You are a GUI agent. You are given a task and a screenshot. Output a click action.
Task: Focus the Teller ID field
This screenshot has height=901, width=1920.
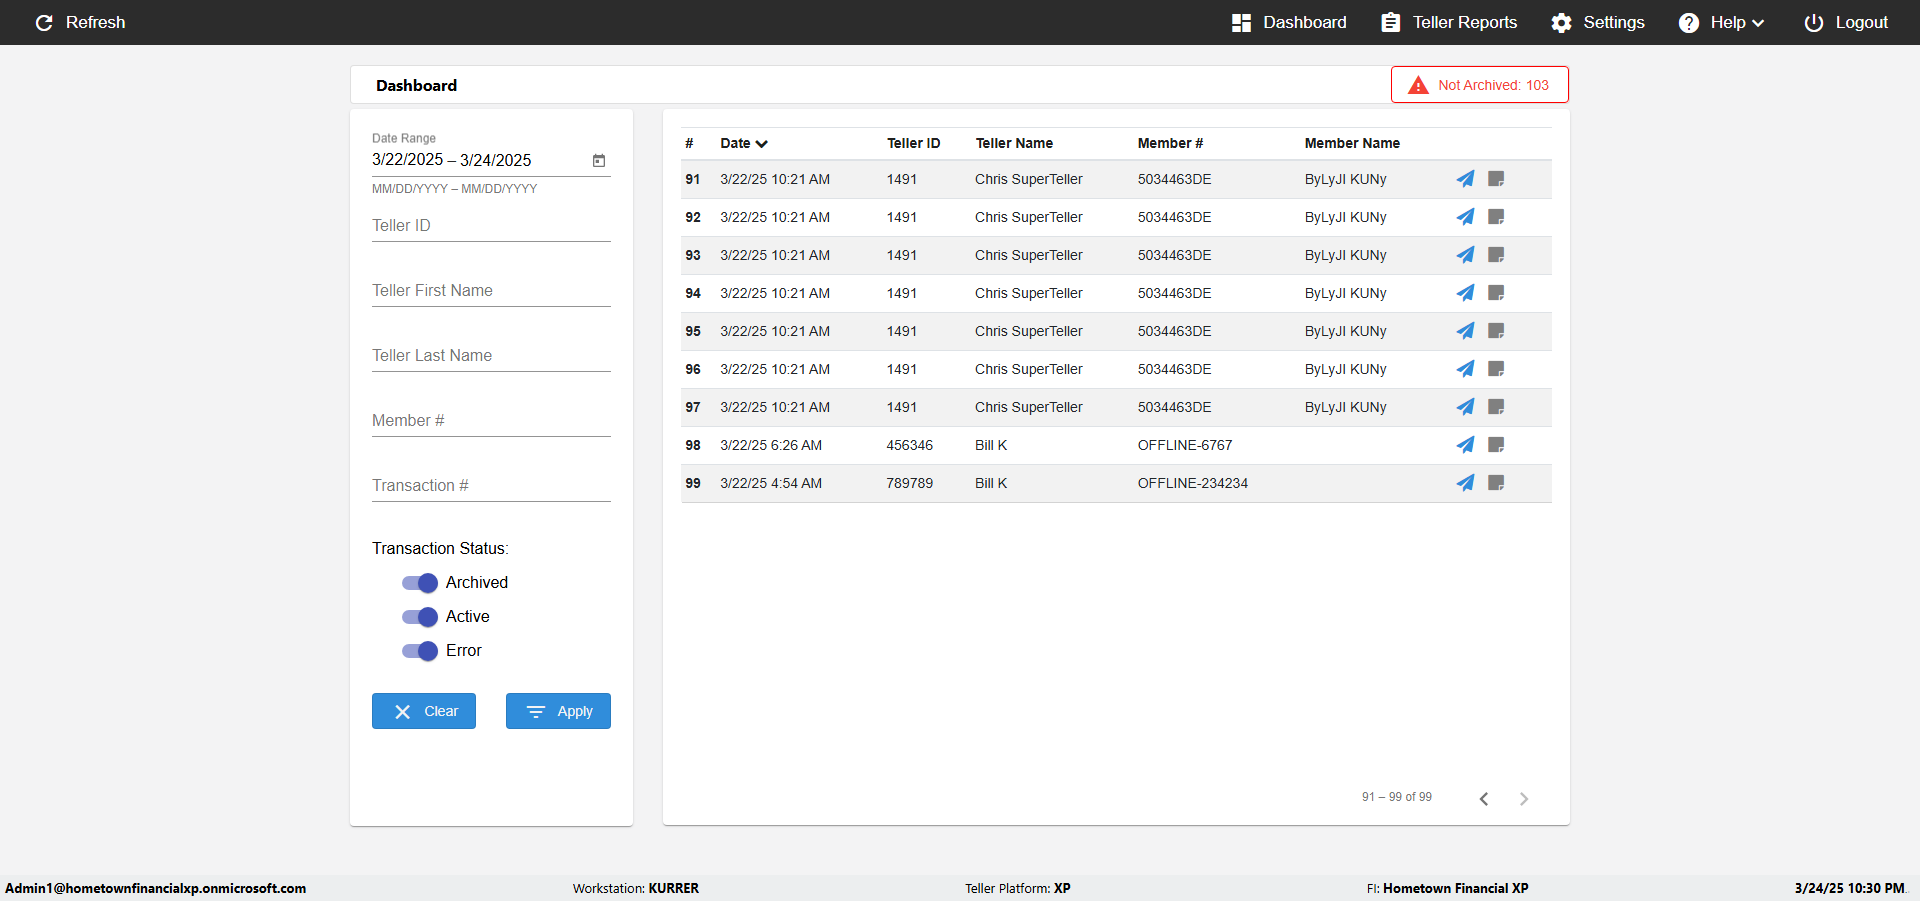coord(491,226)
